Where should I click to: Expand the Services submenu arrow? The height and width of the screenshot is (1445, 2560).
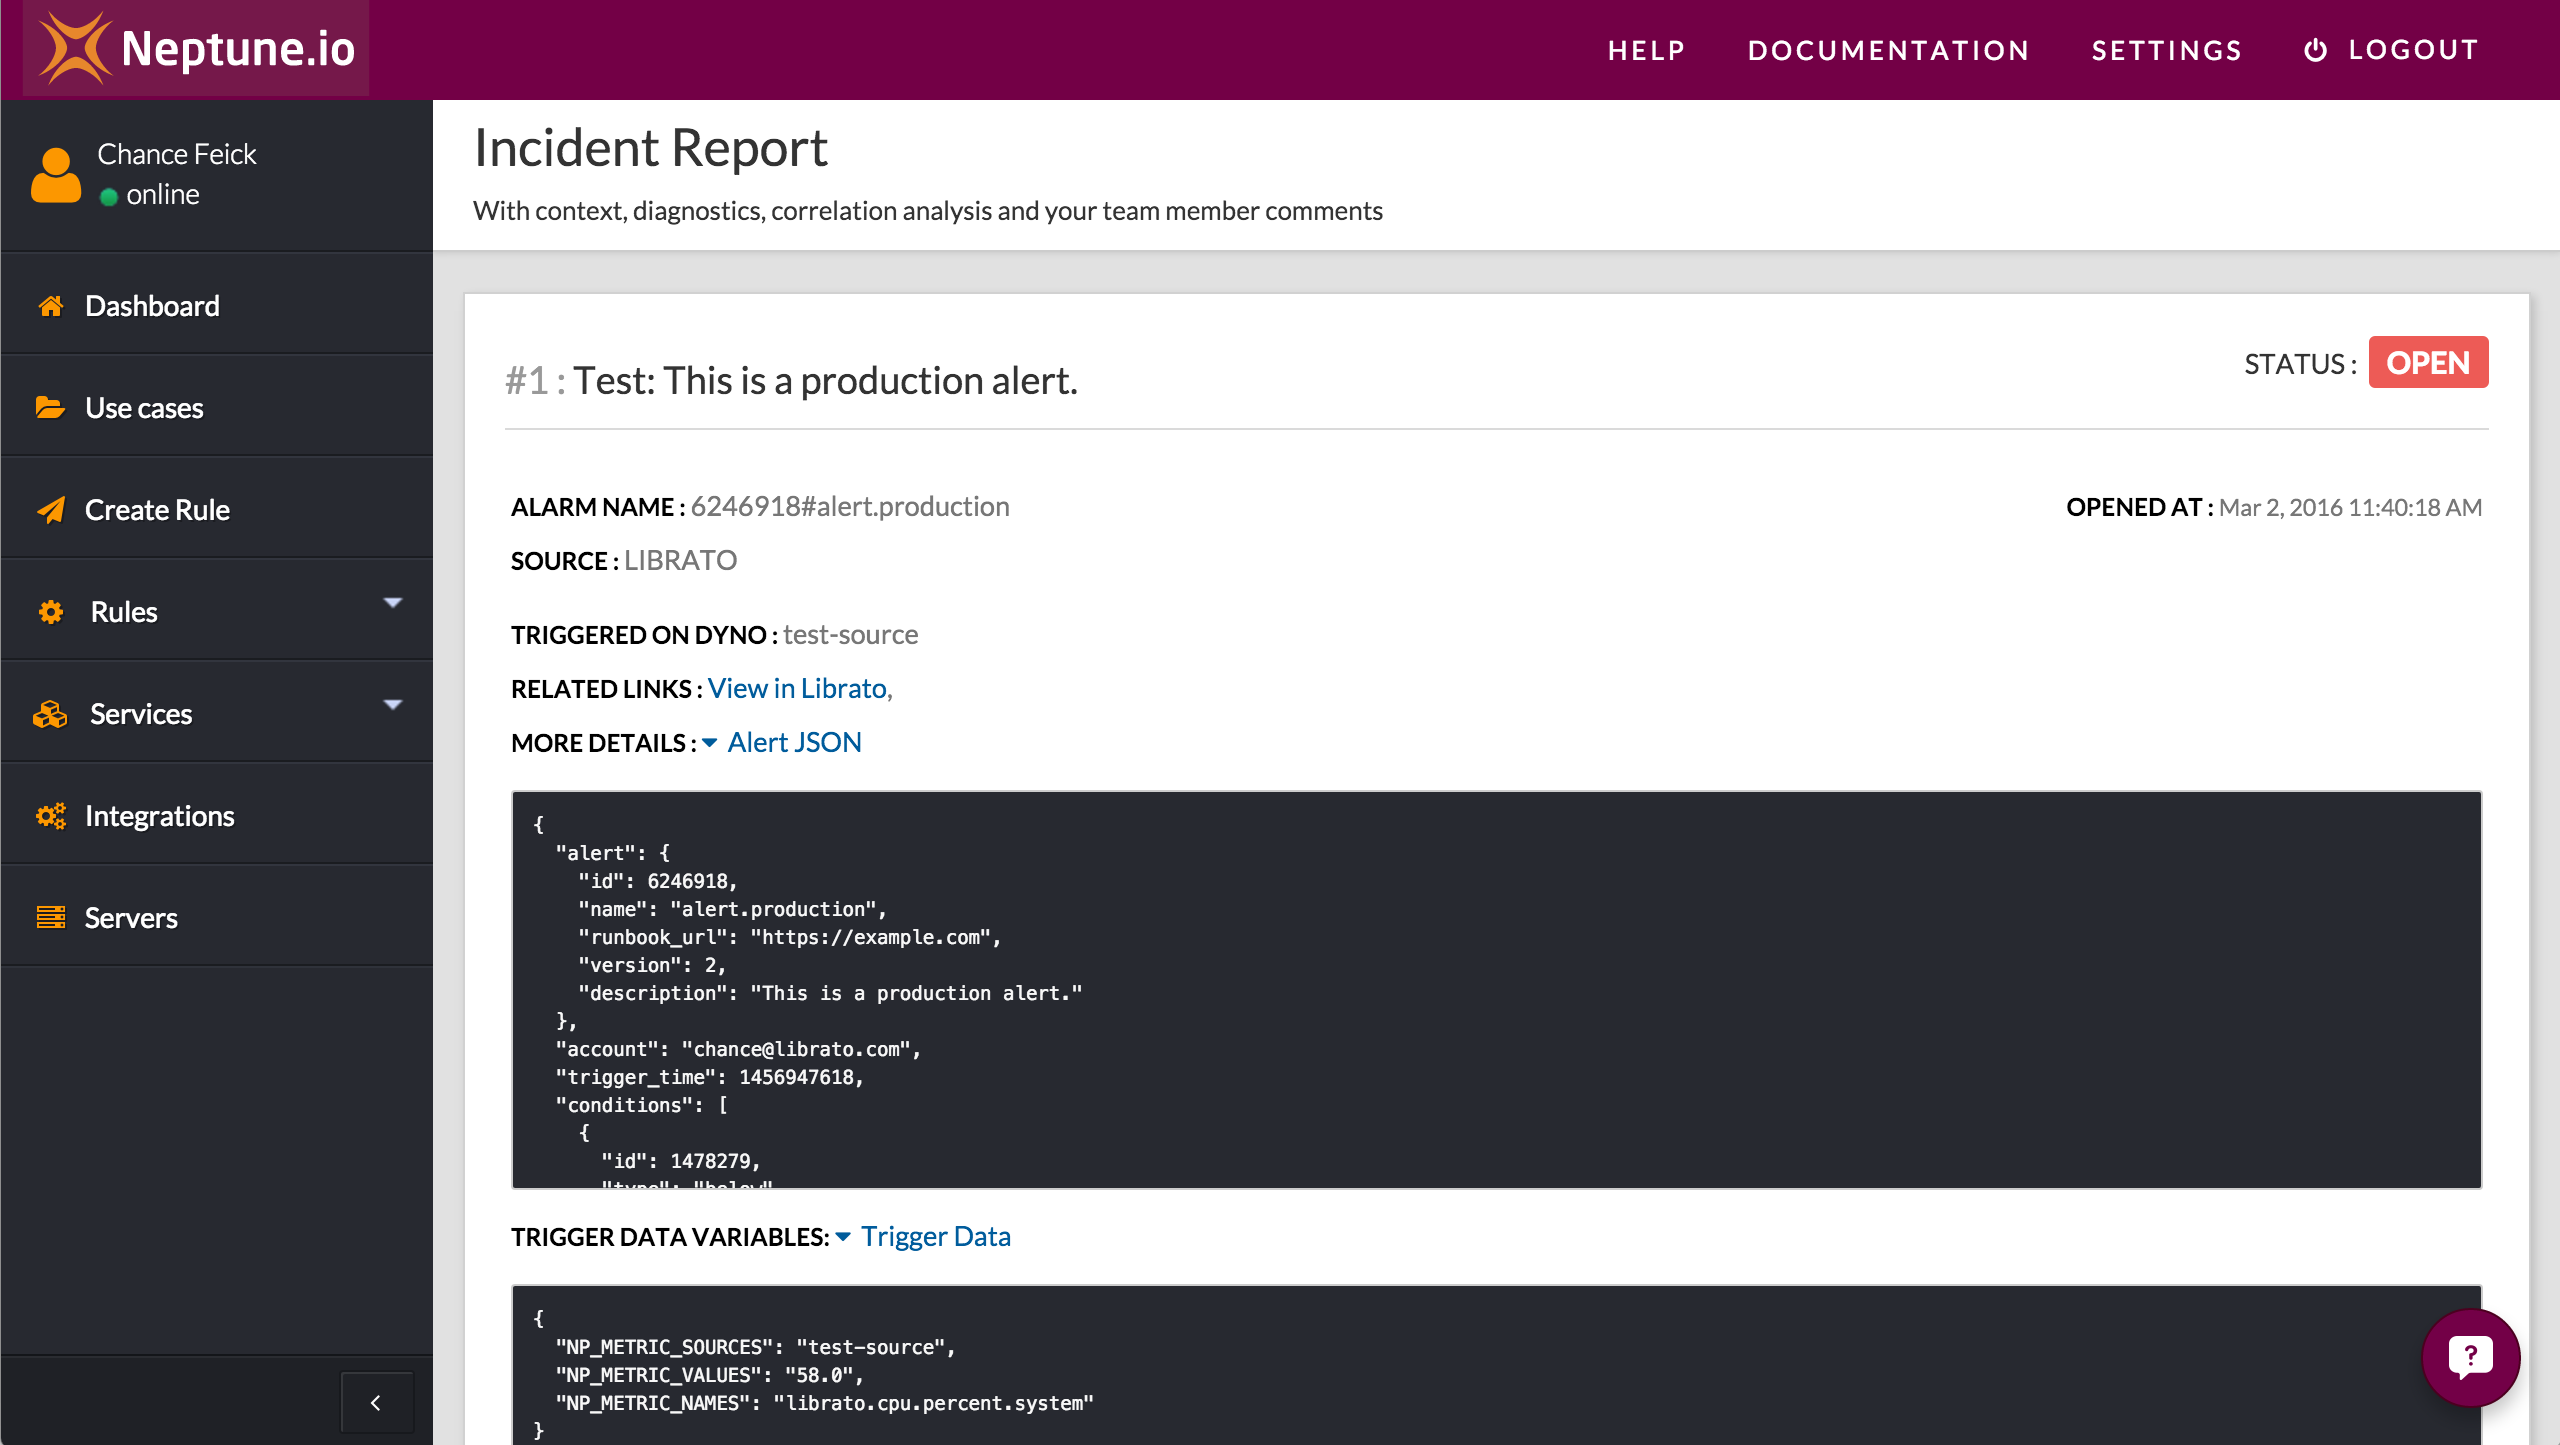point(393,705)
